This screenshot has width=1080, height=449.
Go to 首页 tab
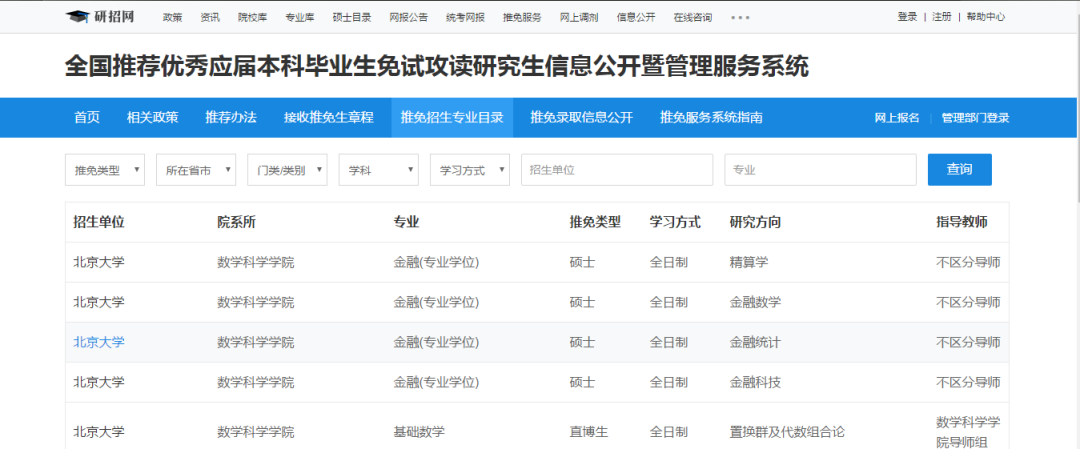pos(87,118)
